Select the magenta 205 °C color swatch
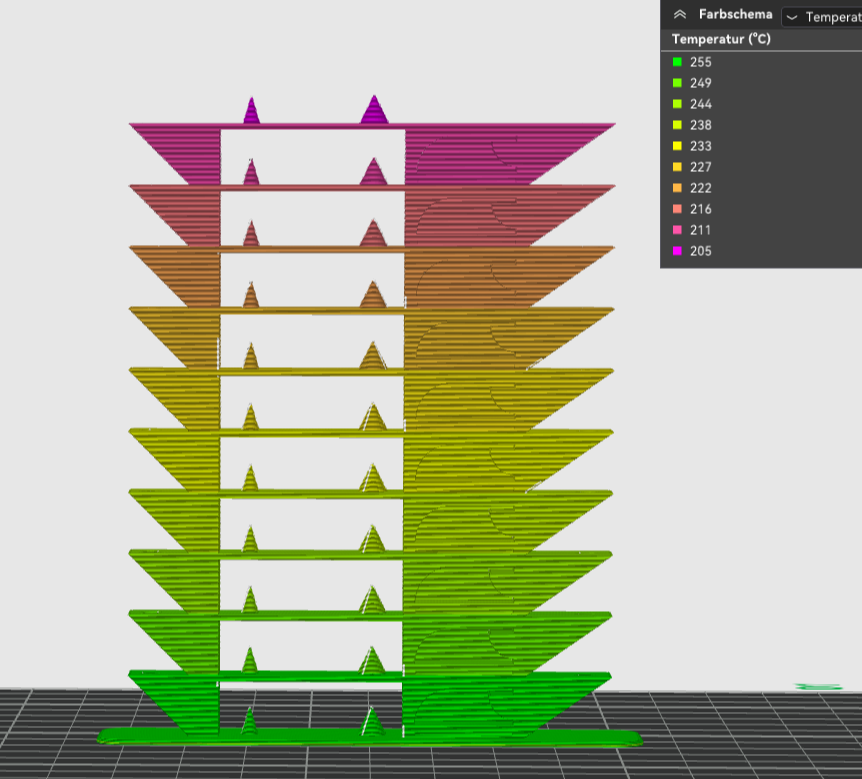Viewport: 862px width, 779px height. pos(677,251)
